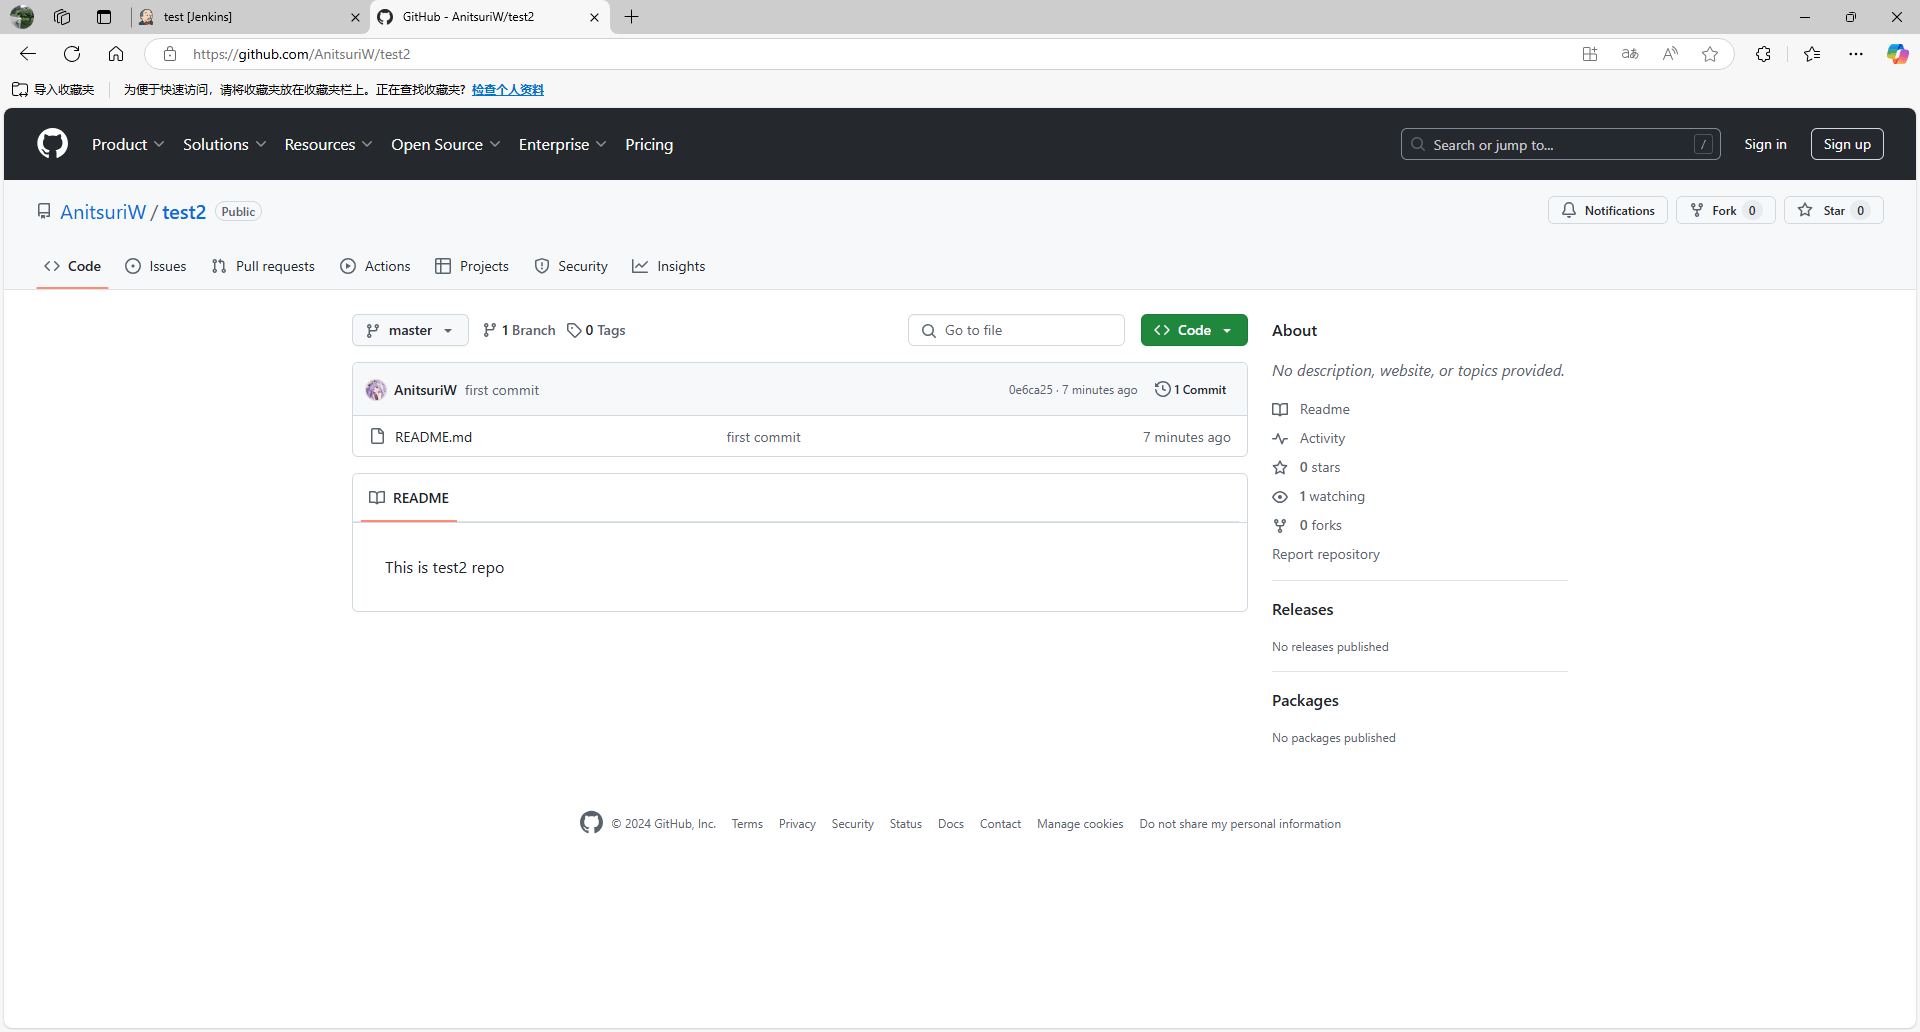Open the README.md file link
This screenshot has width=1920, height=1032.
[433, 437]
